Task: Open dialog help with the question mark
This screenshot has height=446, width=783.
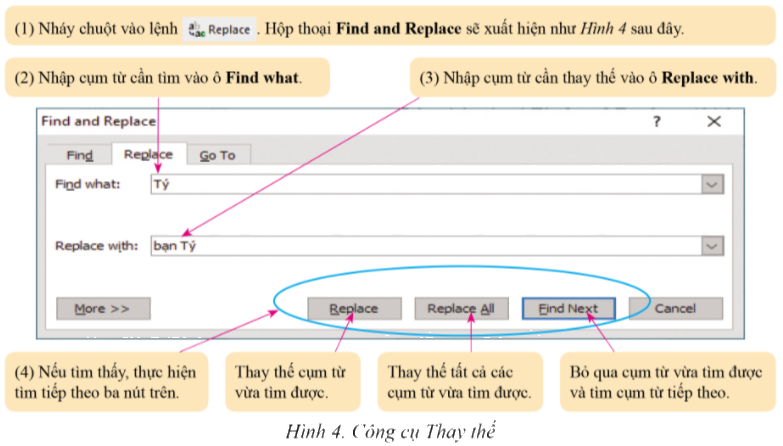Action: tap(657, 121)
